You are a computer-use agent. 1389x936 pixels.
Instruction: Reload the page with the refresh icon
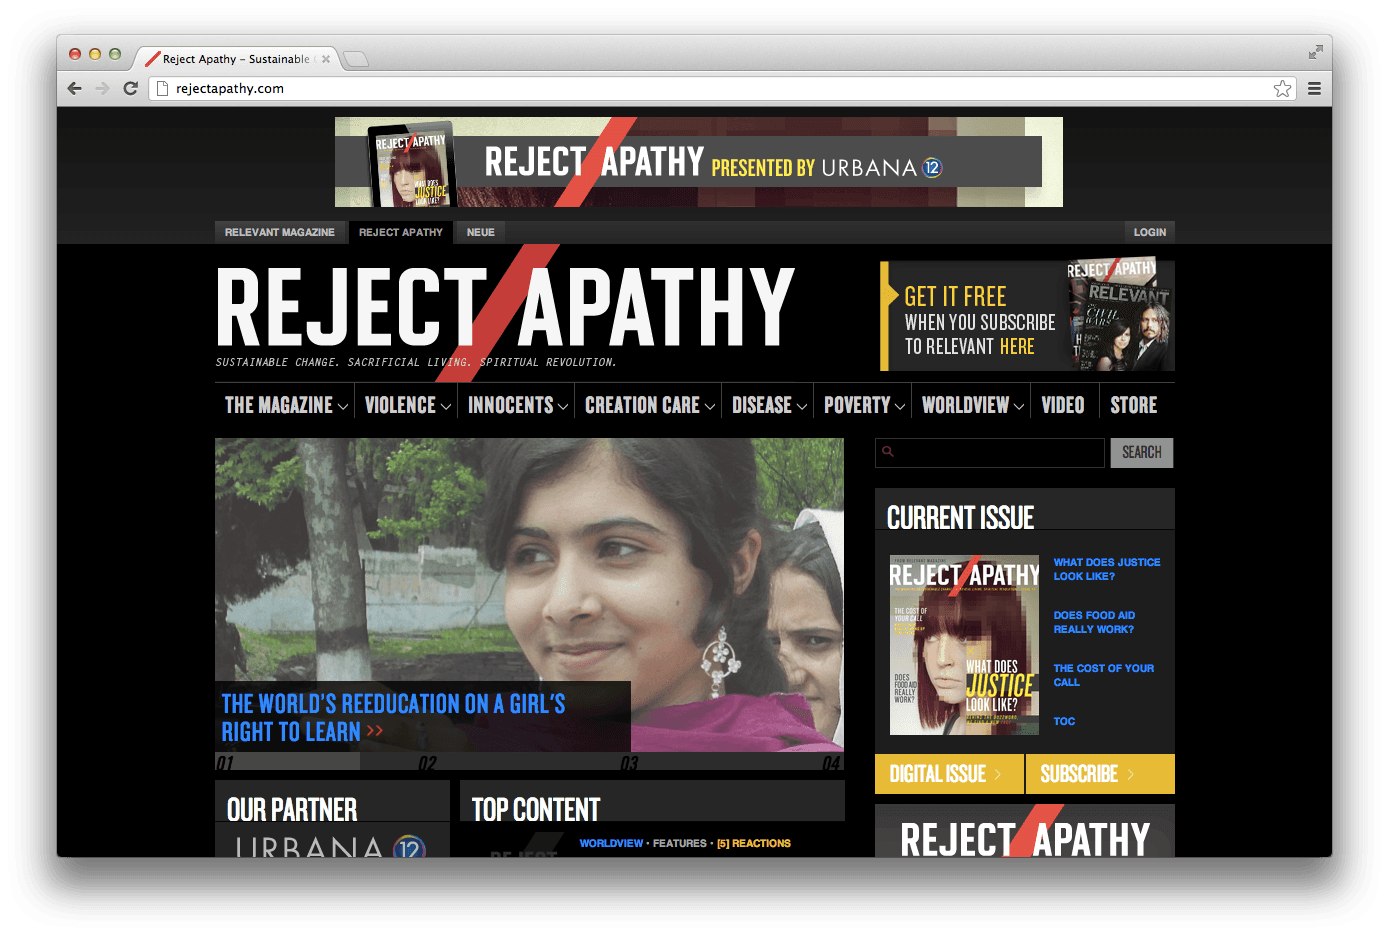coord(130,88)
